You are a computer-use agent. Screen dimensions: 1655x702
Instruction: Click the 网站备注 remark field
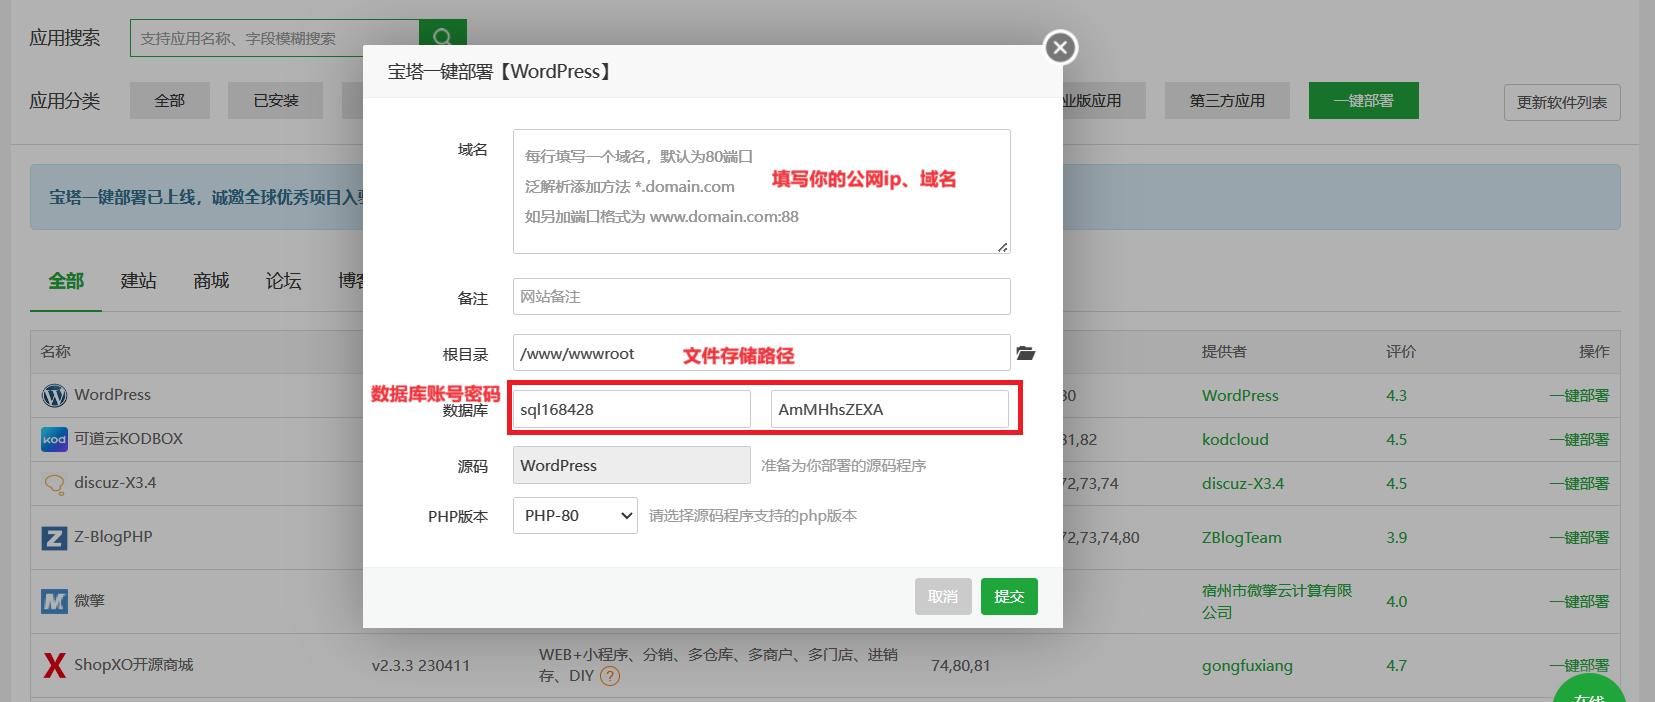[761, 297]
